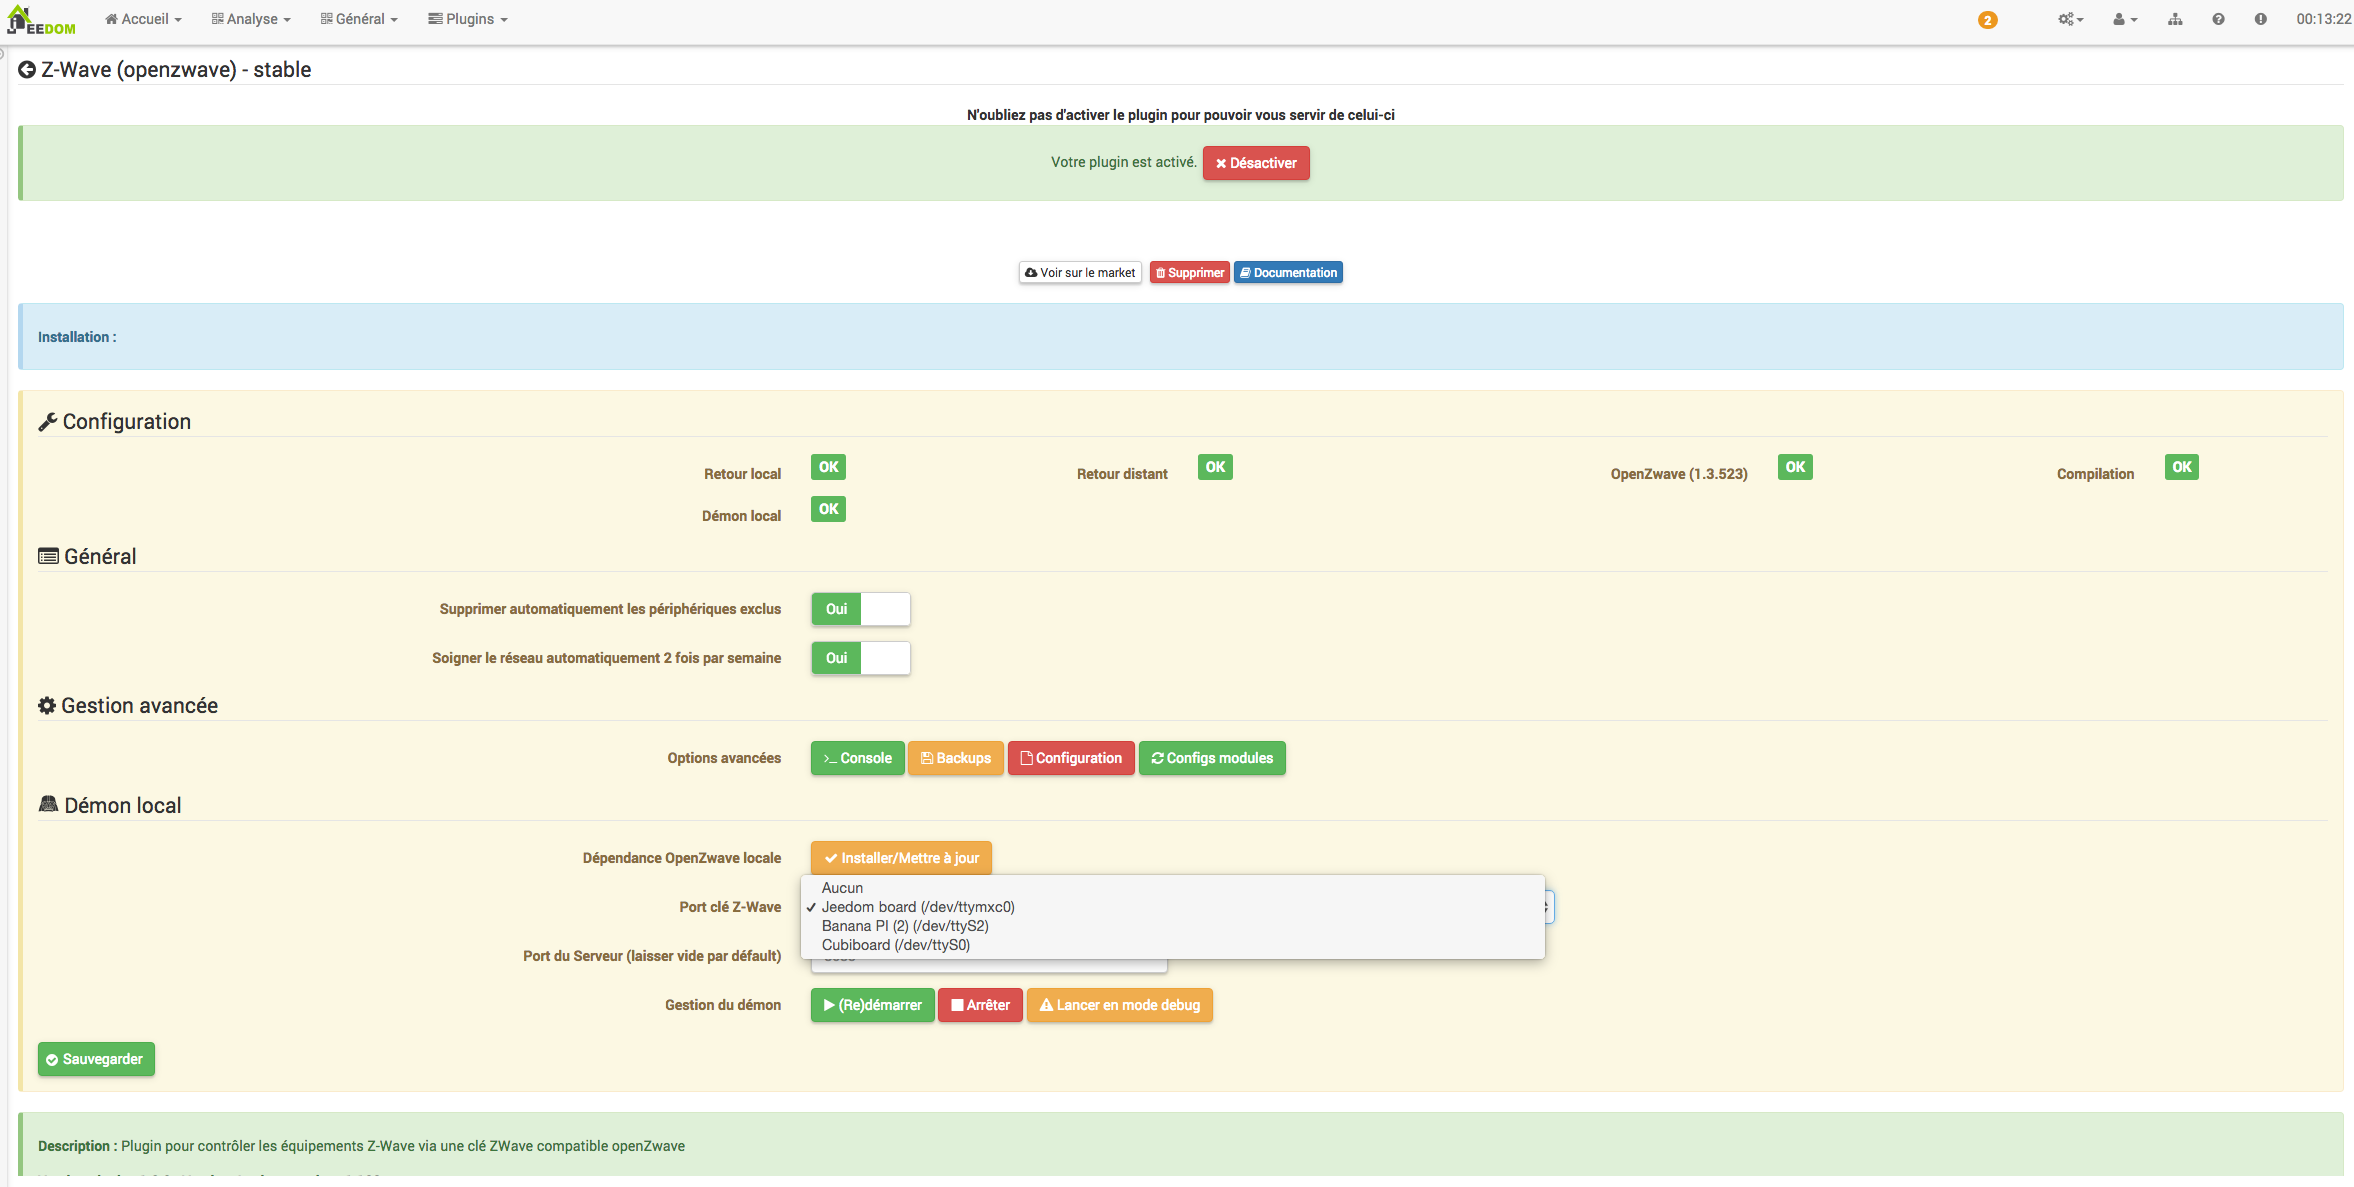Click the OK badge for Démon local
Image resolution: width=2354 pixels, height=1187 pixels.
click(828, 509)
